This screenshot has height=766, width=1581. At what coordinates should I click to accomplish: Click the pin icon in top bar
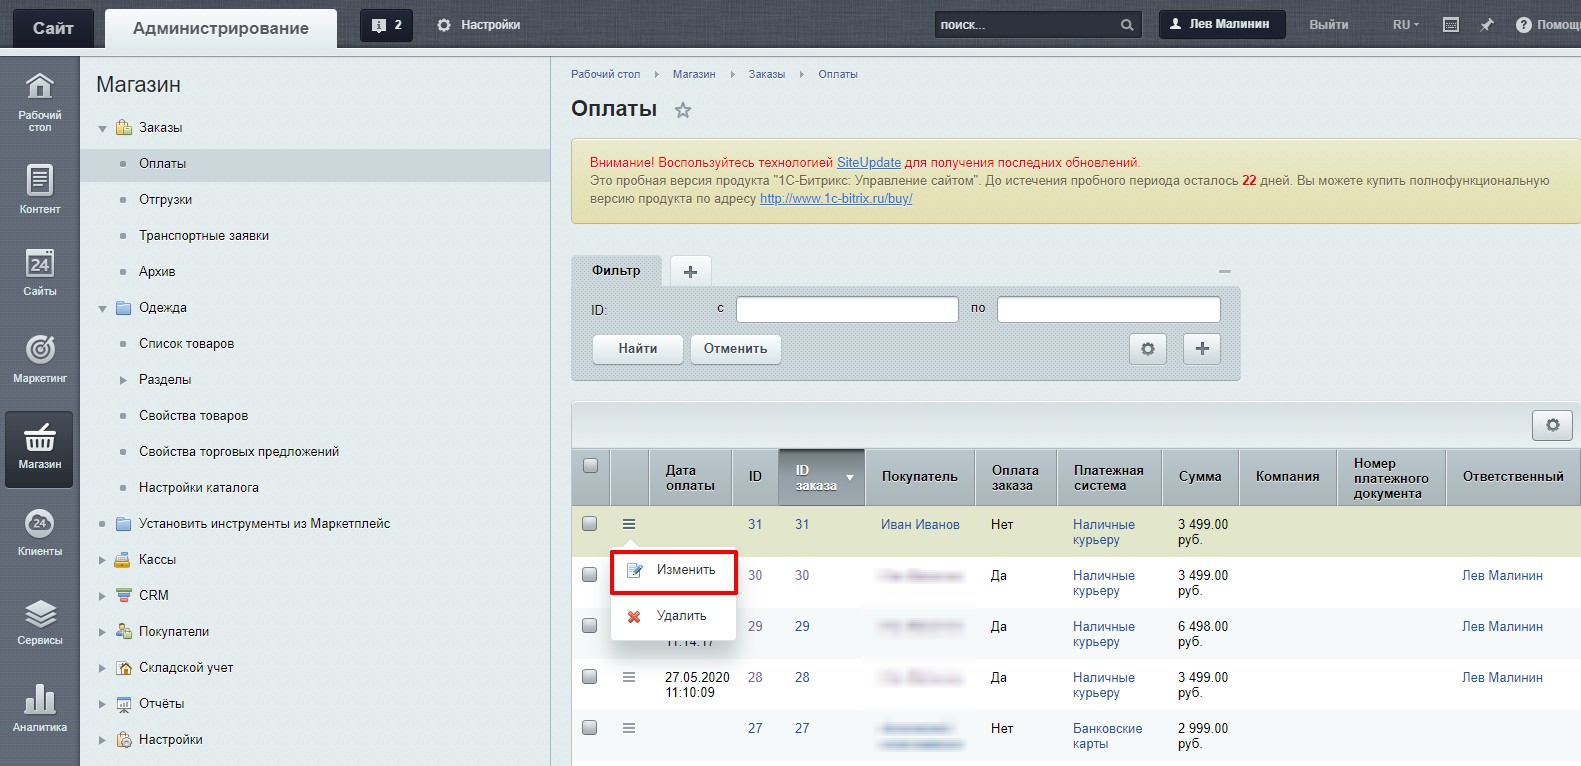[x=1487, y=25]
